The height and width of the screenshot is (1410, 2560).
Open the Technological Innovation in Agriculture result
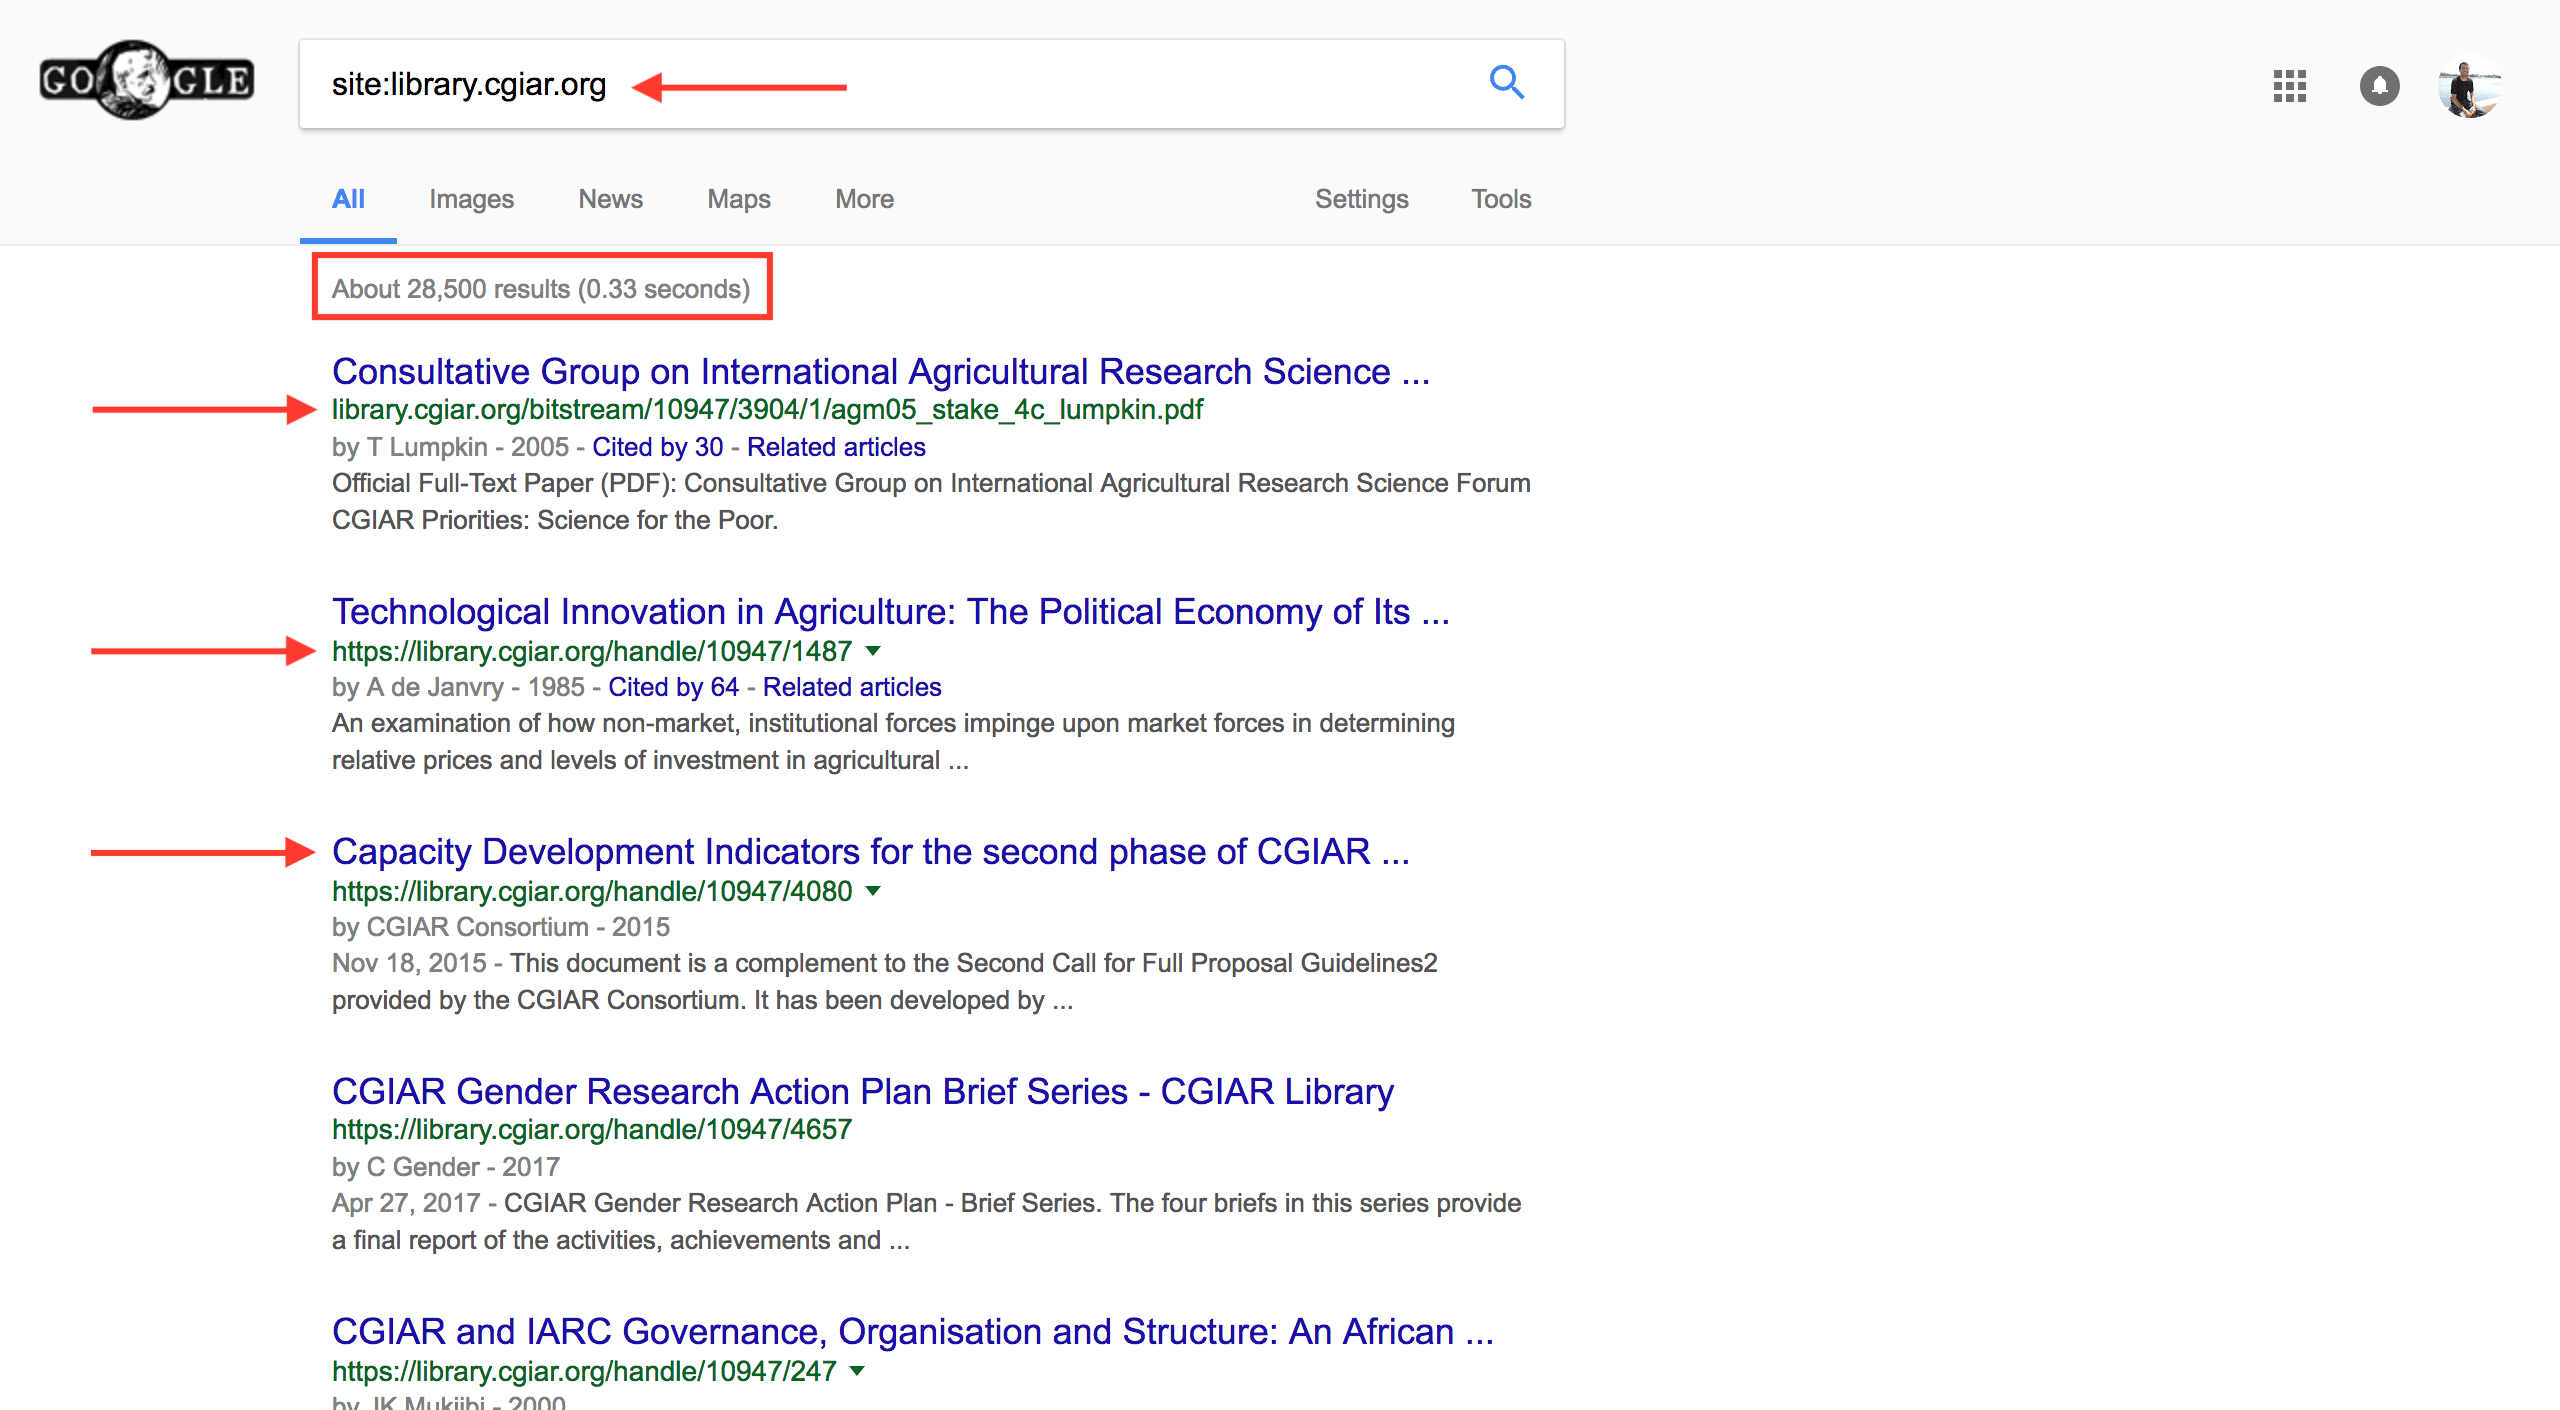(x=891, y=611)
